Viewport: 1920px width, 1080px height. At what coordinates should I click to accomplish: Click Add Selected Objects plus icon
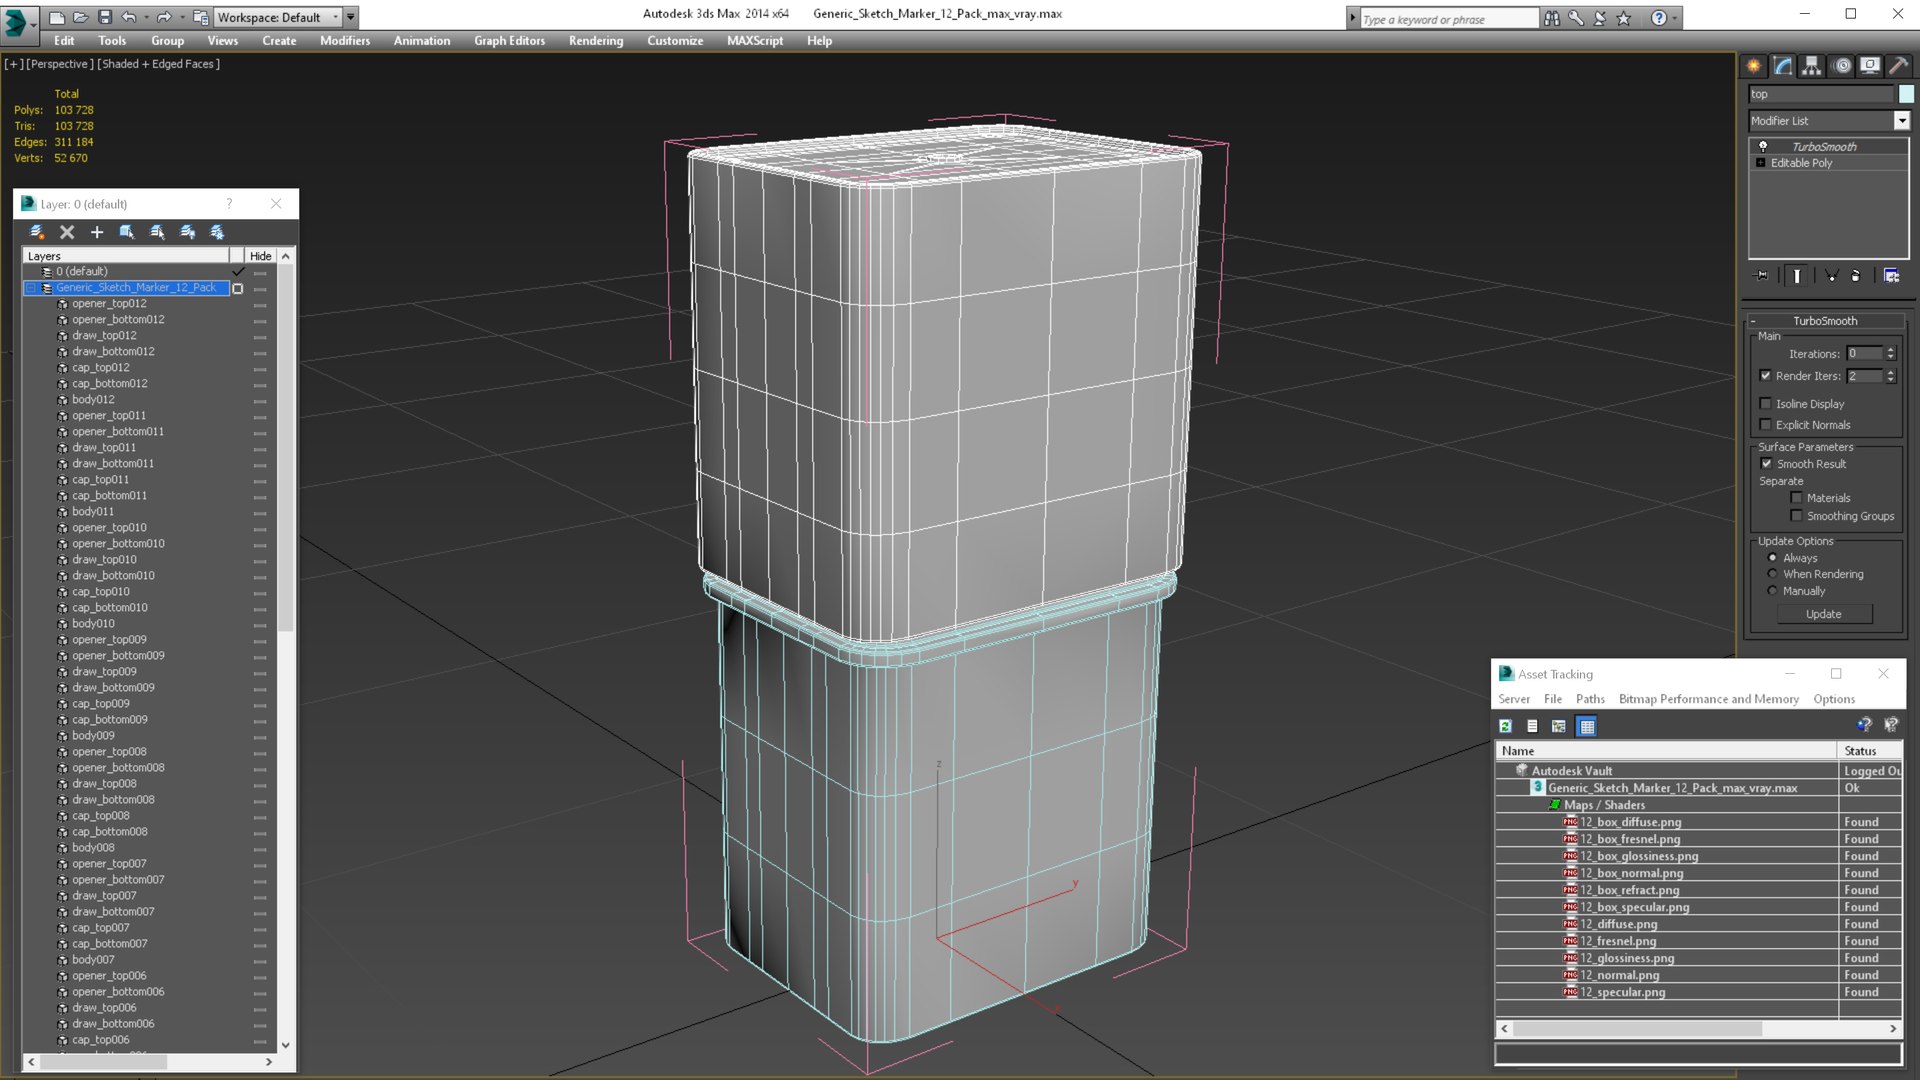[97, 232]
